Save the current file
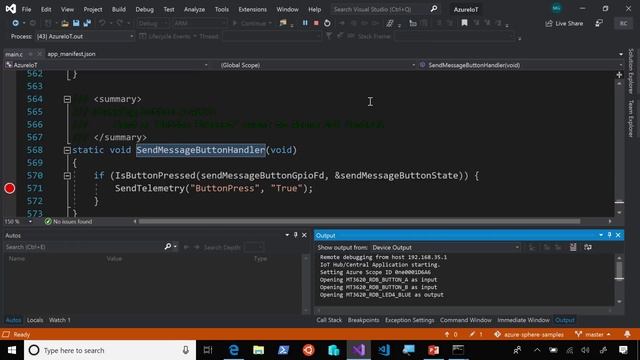The width and height of the screenshot is (640, 360). (x=76, y=23)
